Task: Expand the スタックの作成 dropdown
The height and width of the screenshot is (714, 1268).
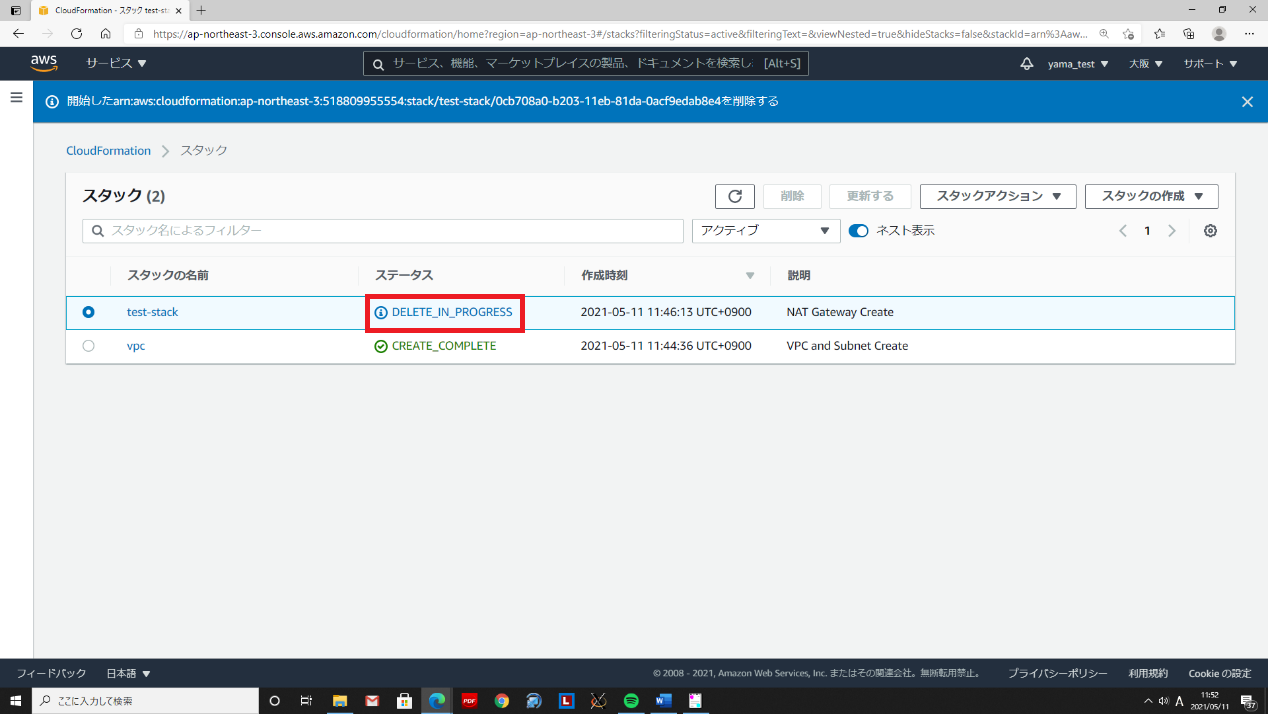Action: (x=1152, y=196)
